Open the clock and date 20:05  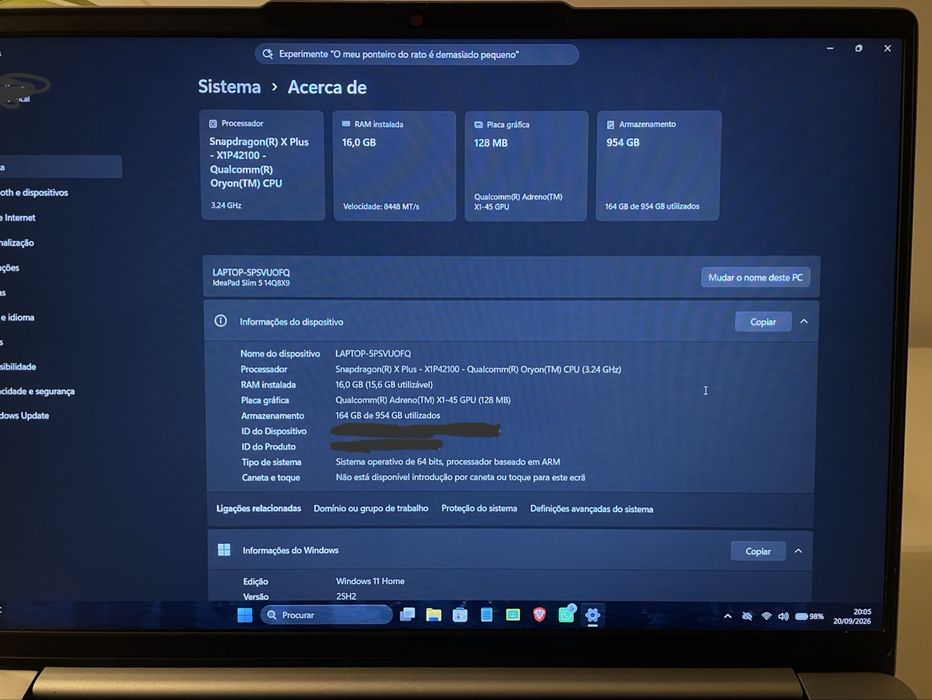(x=852, y=616)
